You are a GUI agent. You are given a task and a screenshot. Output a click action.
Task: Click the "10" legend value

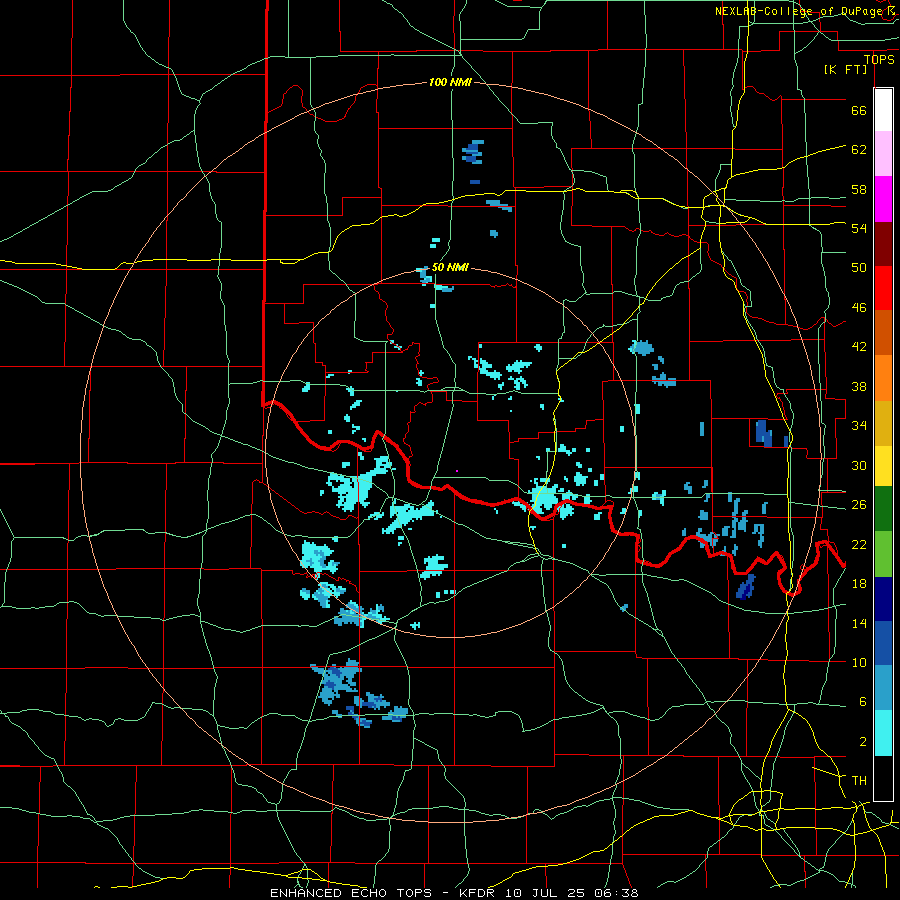tap(859, 662)
